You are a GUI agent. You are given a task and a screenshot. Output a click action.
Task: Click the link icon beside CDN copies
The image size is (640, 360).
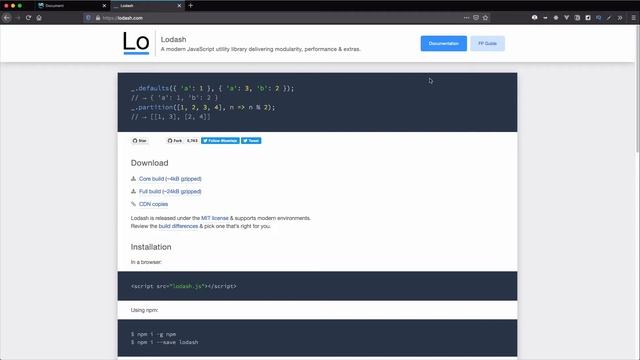point(133,204)
